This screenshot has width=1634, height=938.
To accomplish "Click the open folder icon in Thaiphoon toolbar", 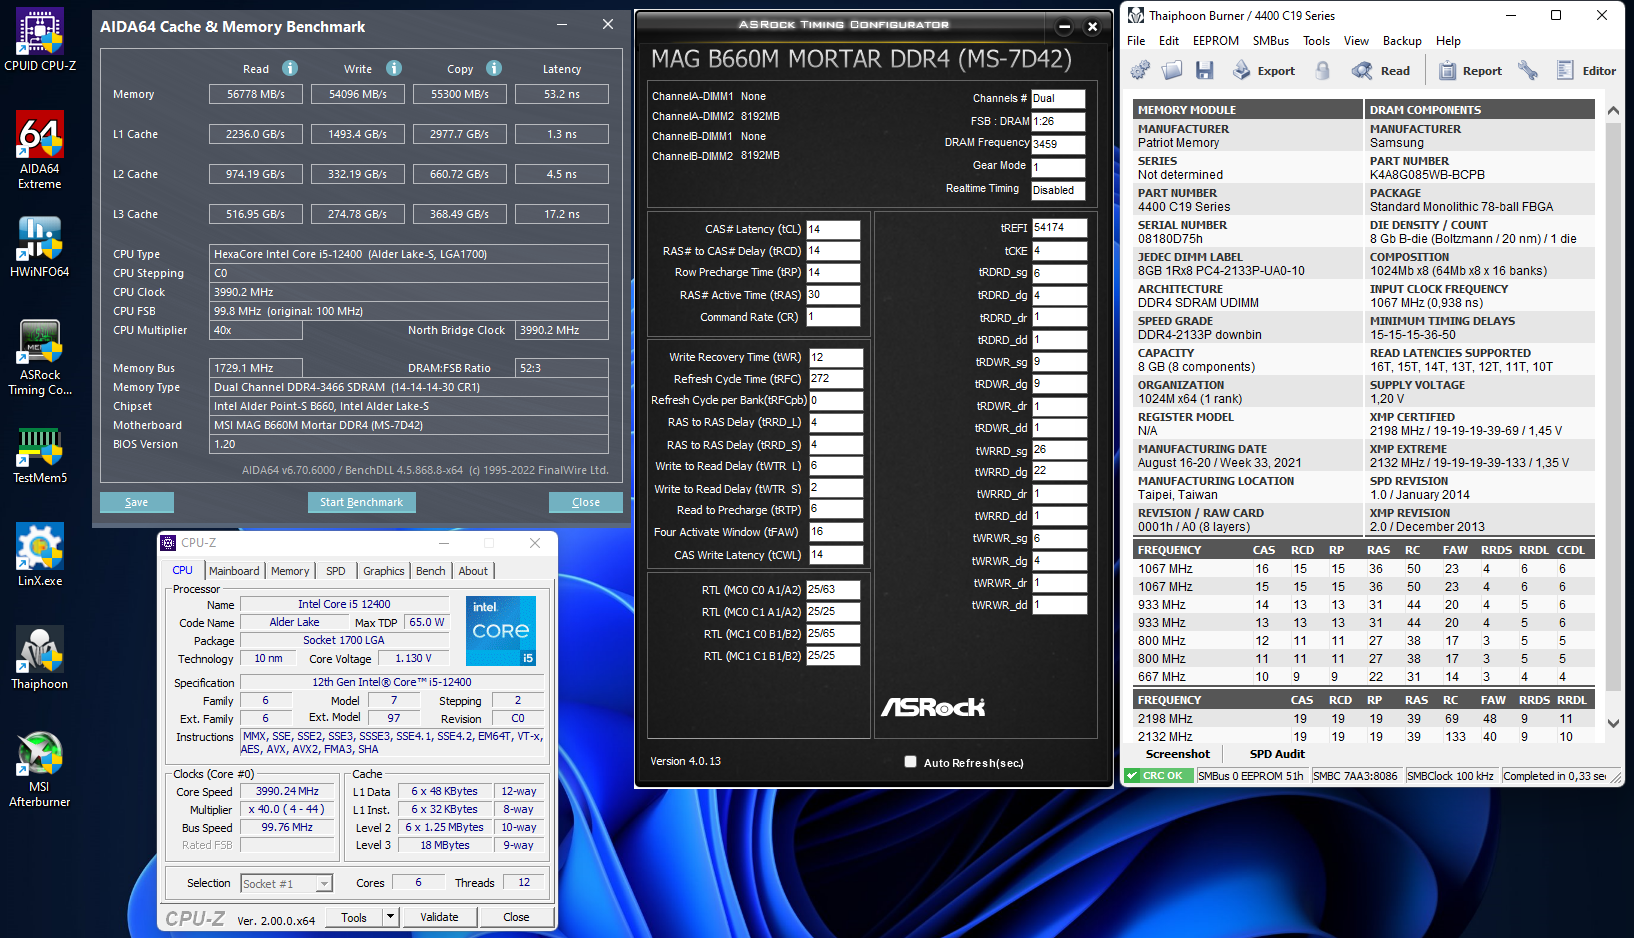I will [1172, 70].
